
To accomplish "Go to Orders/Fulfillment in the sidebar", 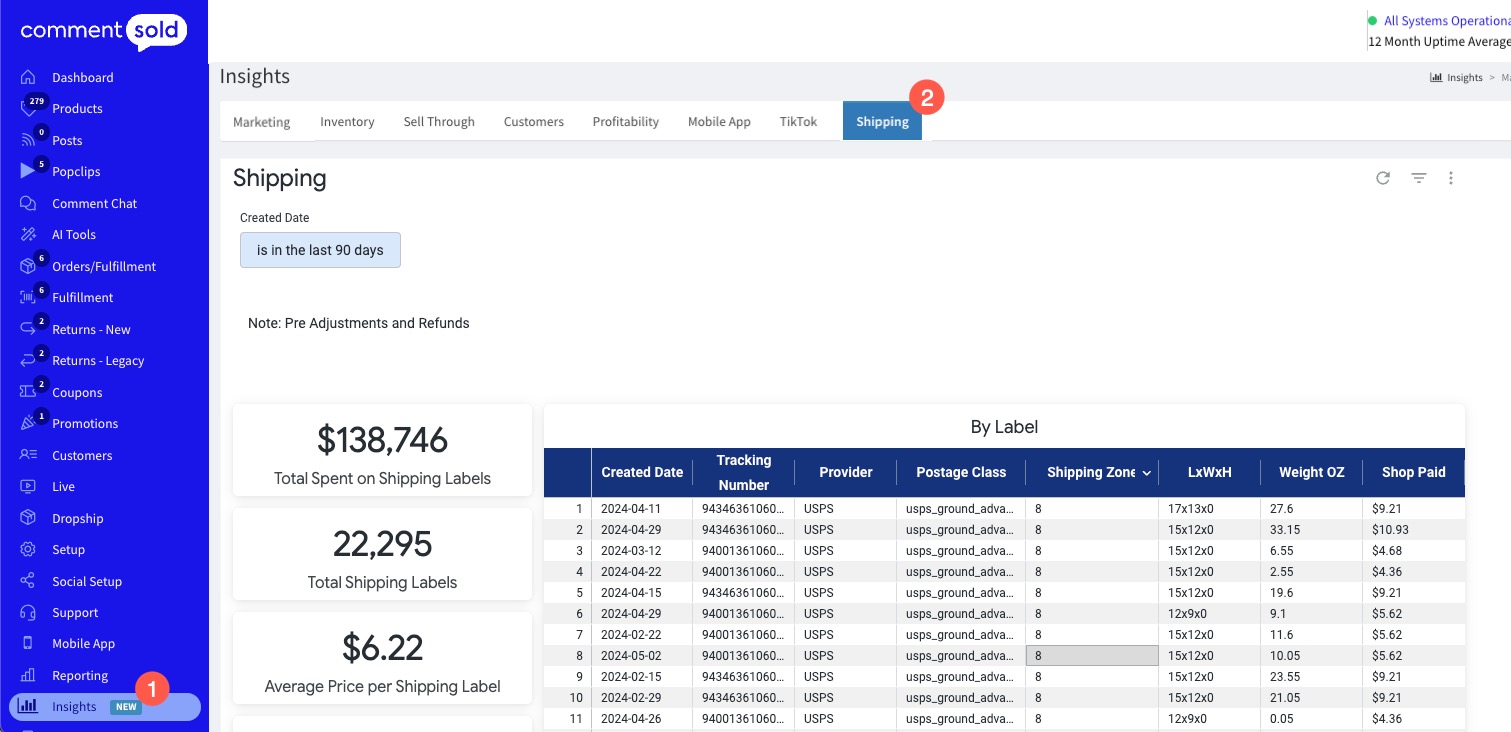I will 104,266.
